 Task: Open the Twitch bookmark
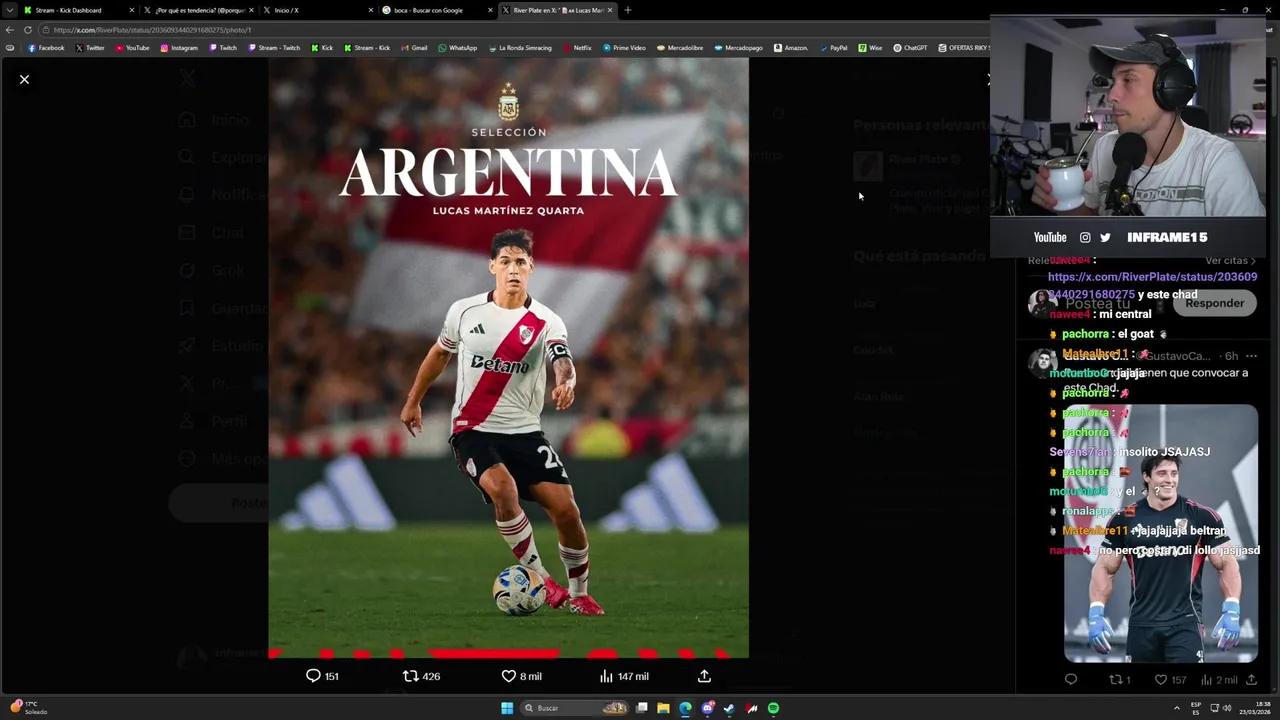click(x=223, y=48)
